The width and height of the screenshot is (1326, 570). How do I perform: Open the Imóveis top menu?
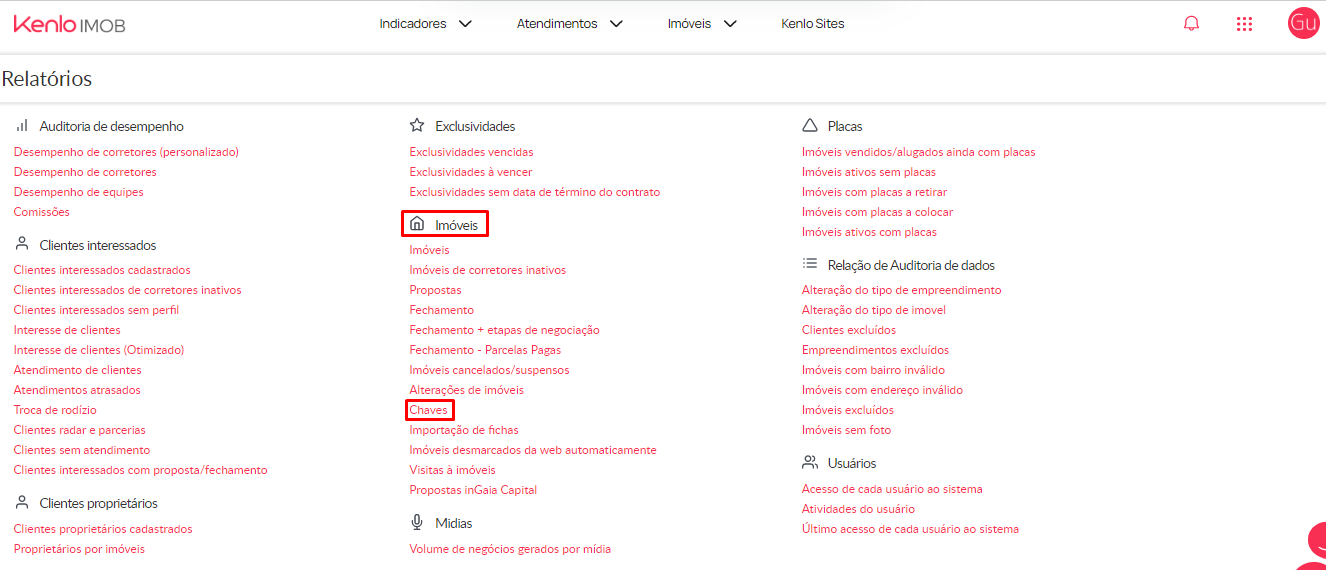tap(690, 24)
